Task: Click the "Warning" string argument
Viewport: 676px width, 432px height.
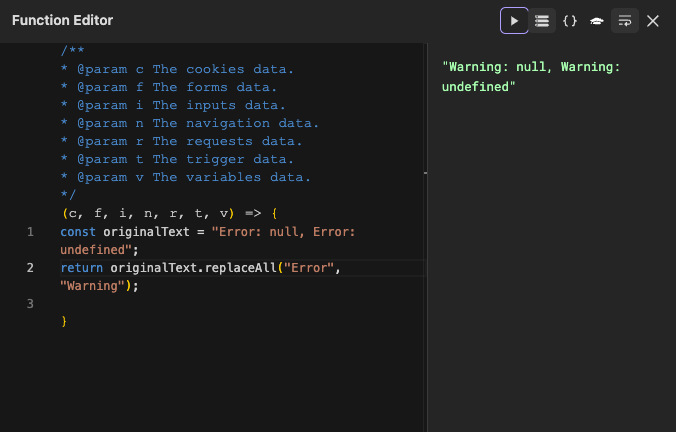Action: click(92, 286)
